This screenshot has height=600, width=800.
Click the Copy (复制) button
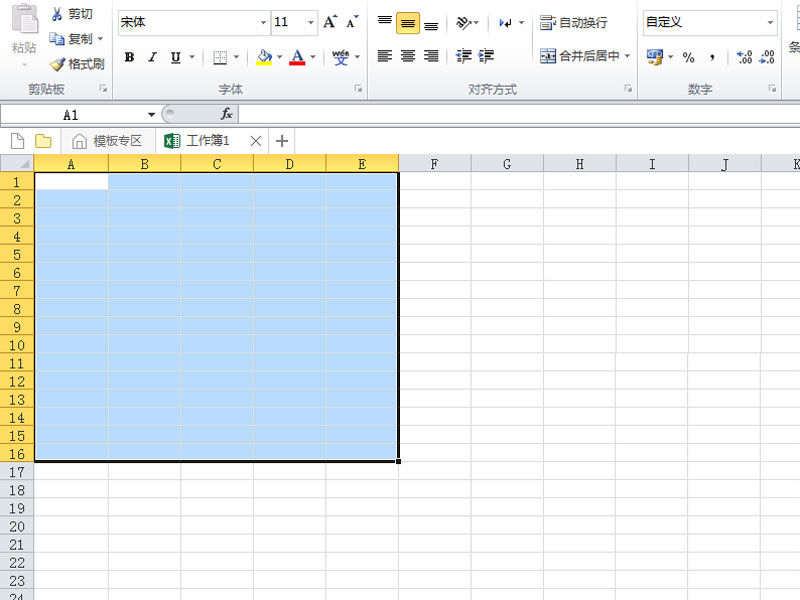point(71,39)
